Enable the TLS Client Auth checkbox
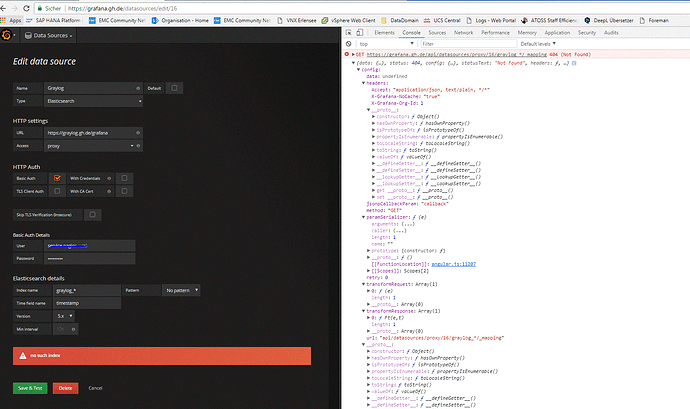This screenshot has height=409, width=690. pos(57,191)
